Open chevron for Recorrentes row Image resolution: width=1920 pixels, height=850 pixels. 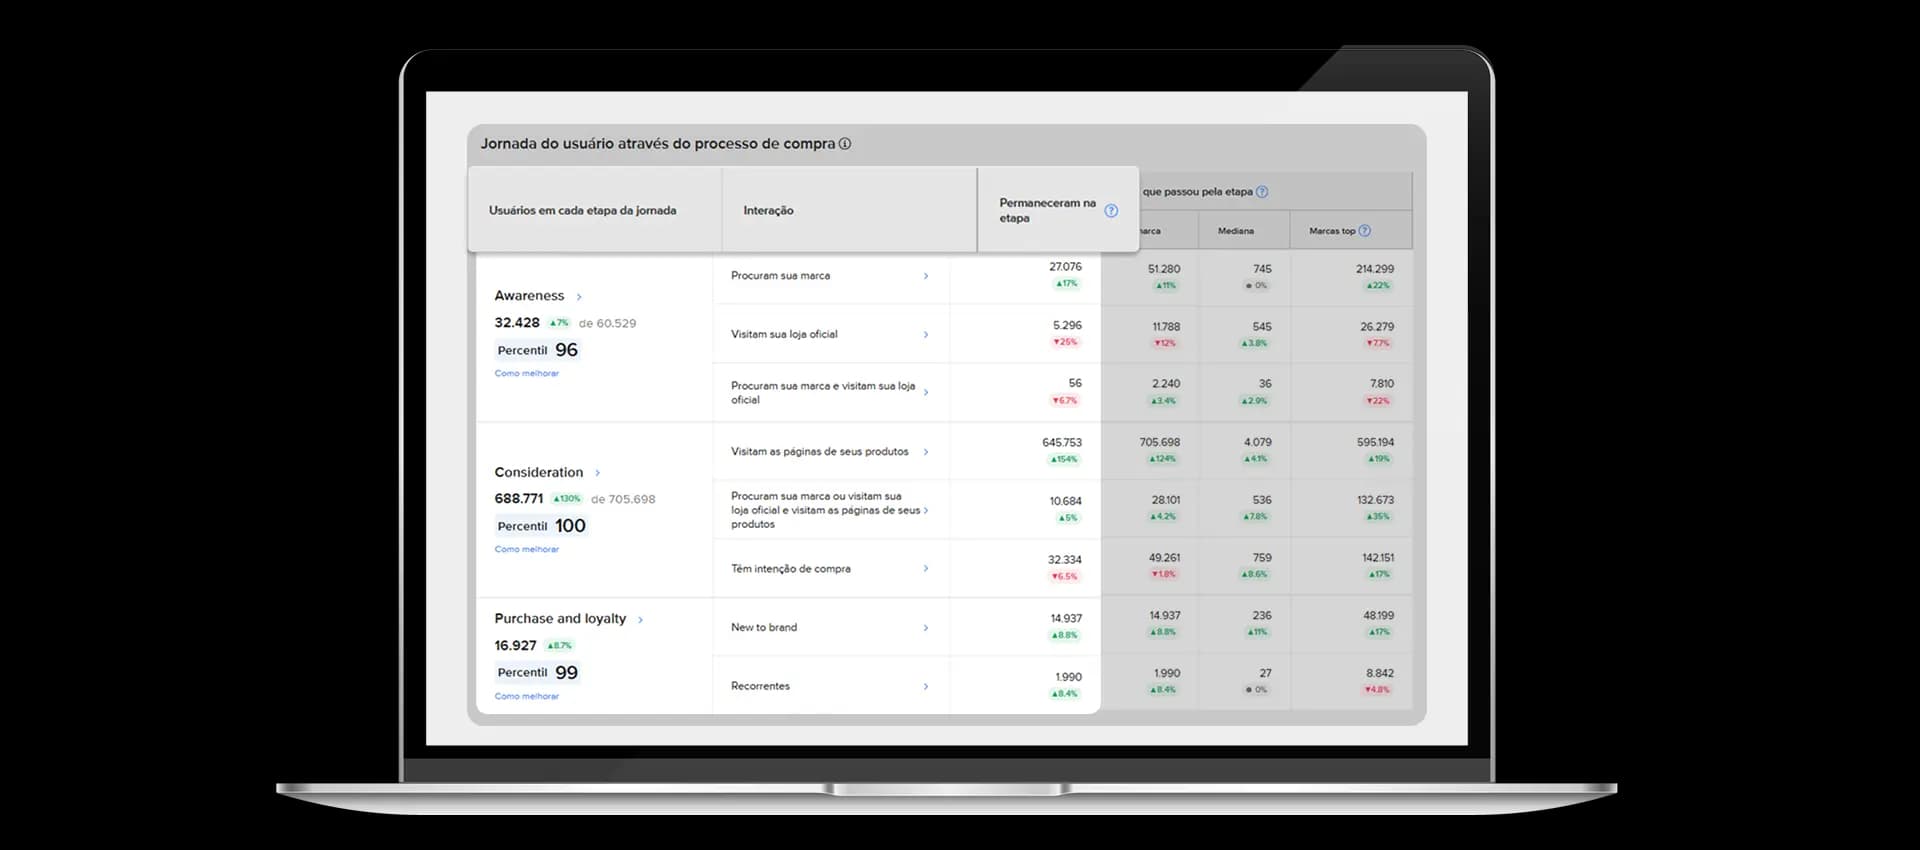(x=926, y=687)
